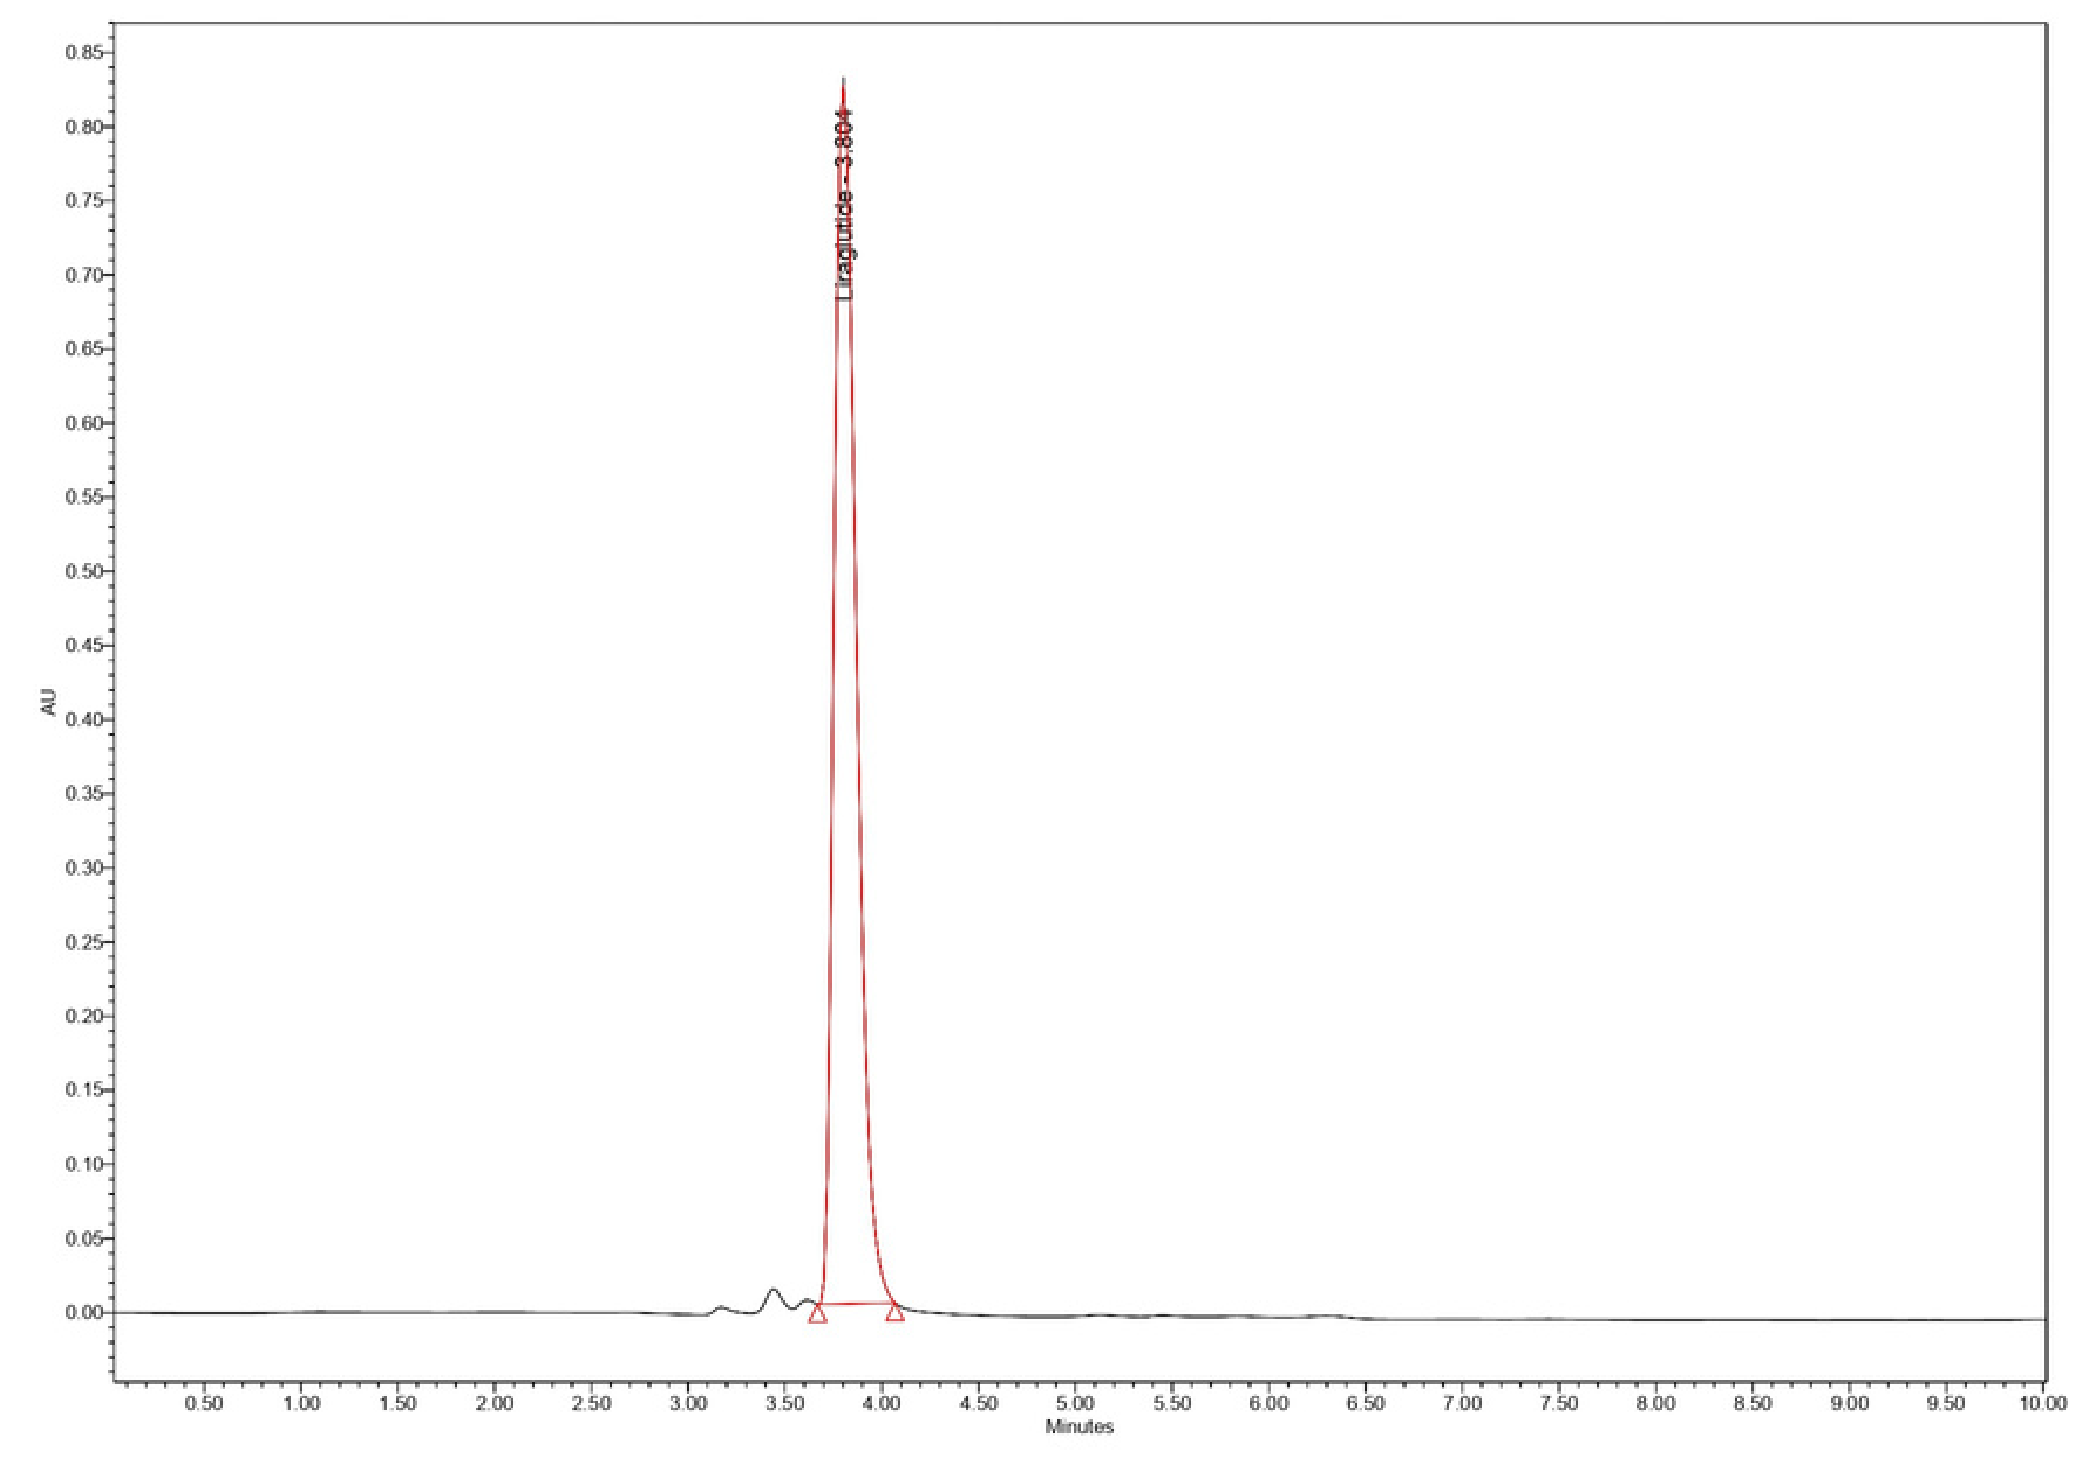Click the 2.50 minutes tick label
Screen dimensions: 2084x1471
pos(591,1403)
